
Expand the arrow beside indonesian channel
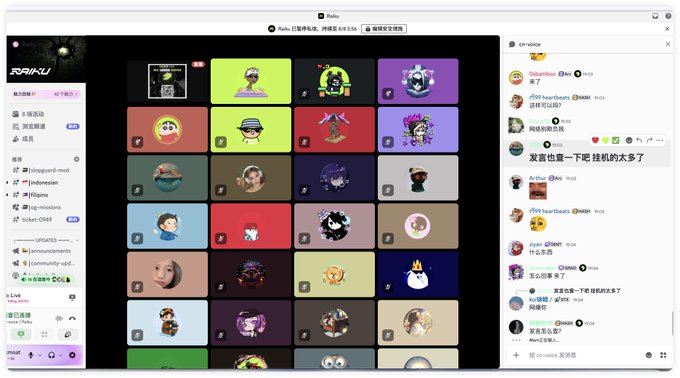(7, 182)
